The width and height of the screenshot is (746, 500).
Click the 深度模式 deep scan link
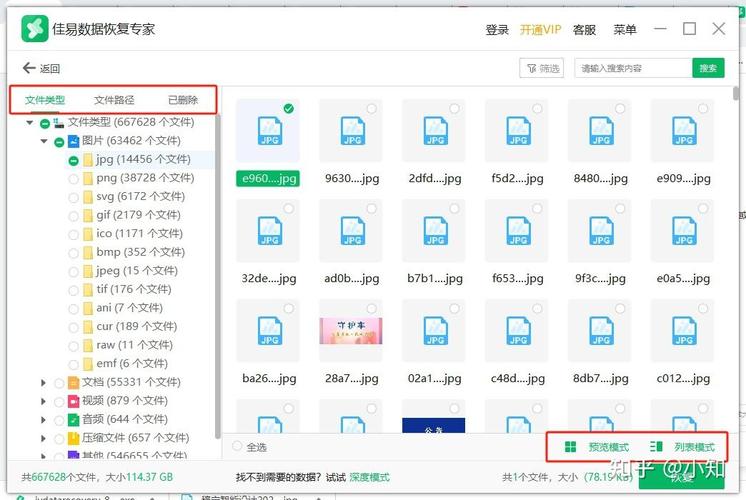pyautogui.click(x=369, y=477)
